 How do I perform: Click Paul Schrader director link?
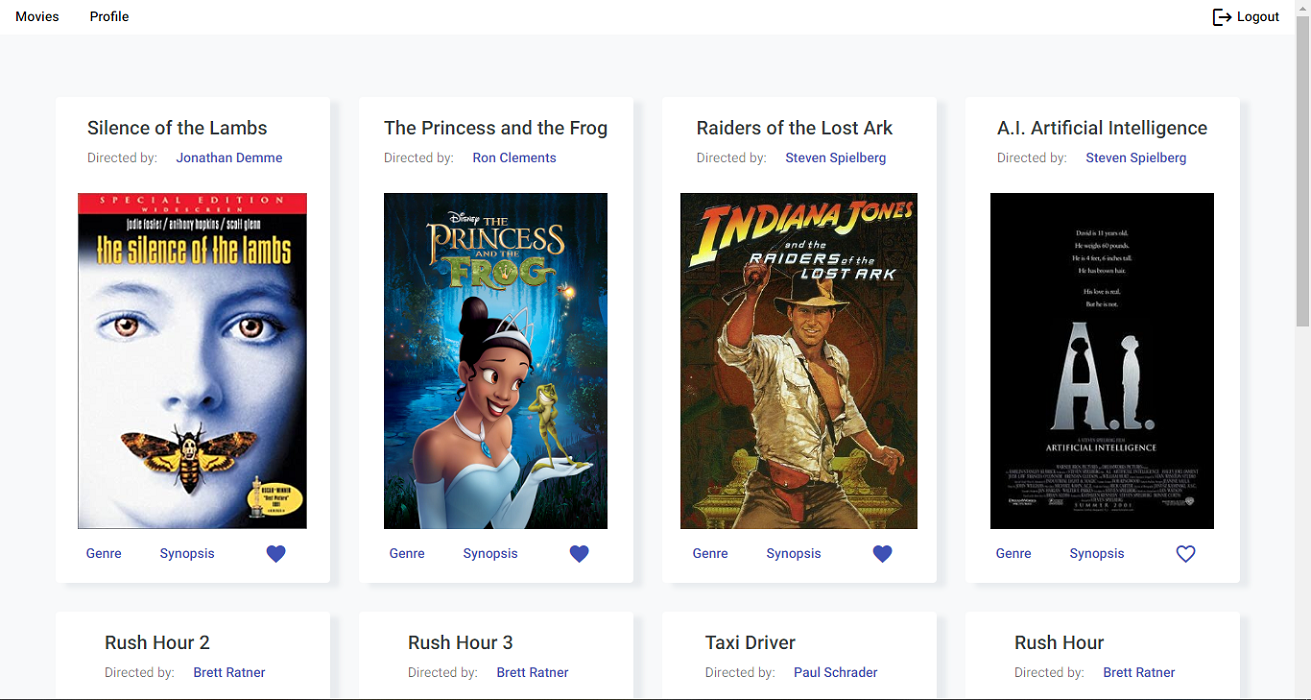[835, 673]
